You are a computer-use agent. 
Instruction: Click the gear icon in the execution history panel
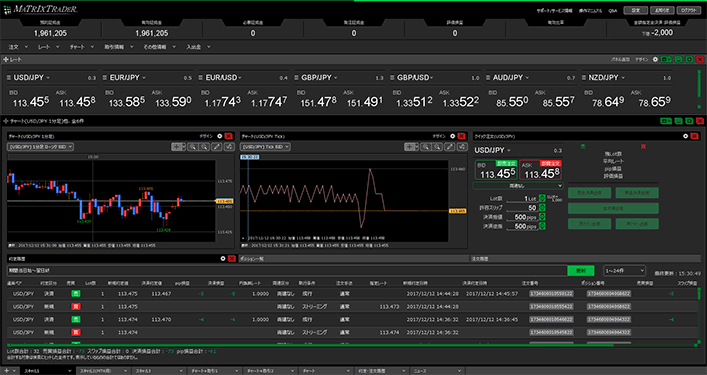(223, 259)
